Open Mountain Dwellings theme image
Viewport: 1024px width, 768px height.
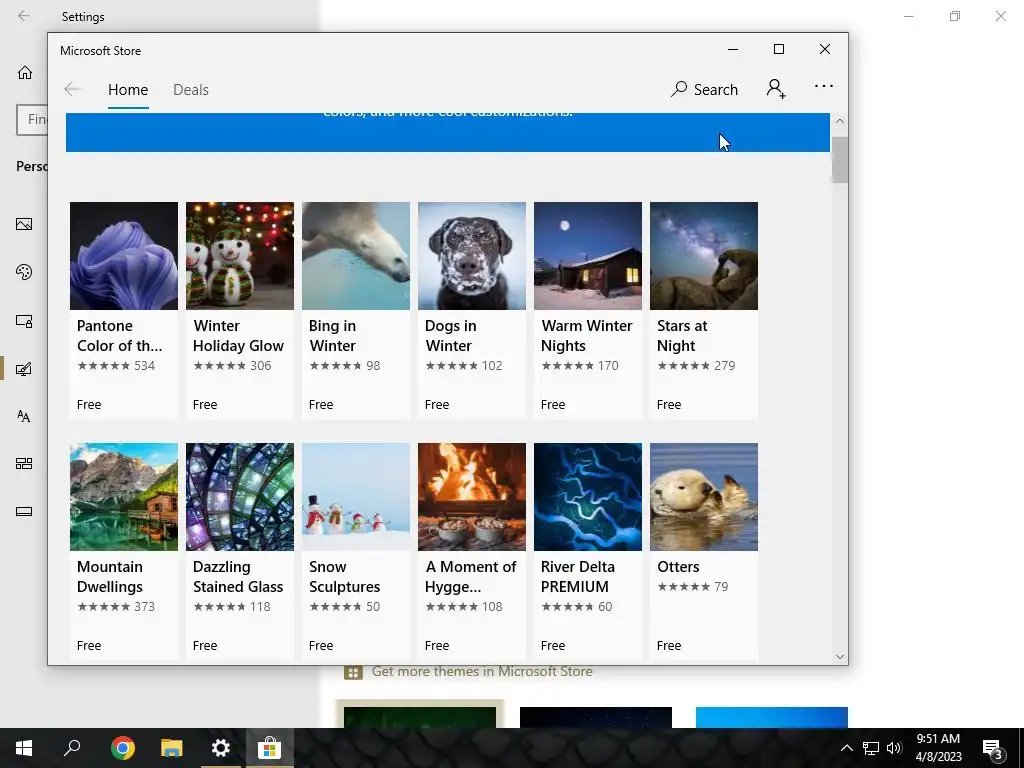click(x=123, y=497)
